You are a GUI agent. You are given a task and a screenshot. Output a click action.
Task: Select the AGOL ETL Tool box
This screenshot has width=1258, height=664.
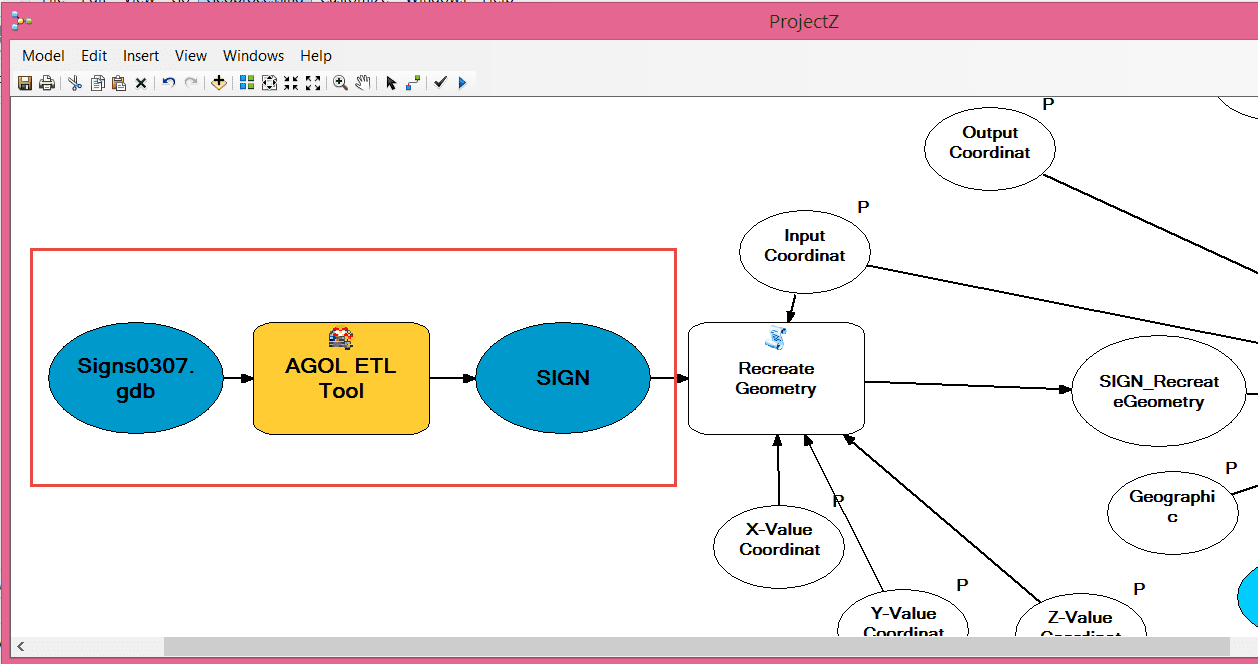(x=341, y=378)
